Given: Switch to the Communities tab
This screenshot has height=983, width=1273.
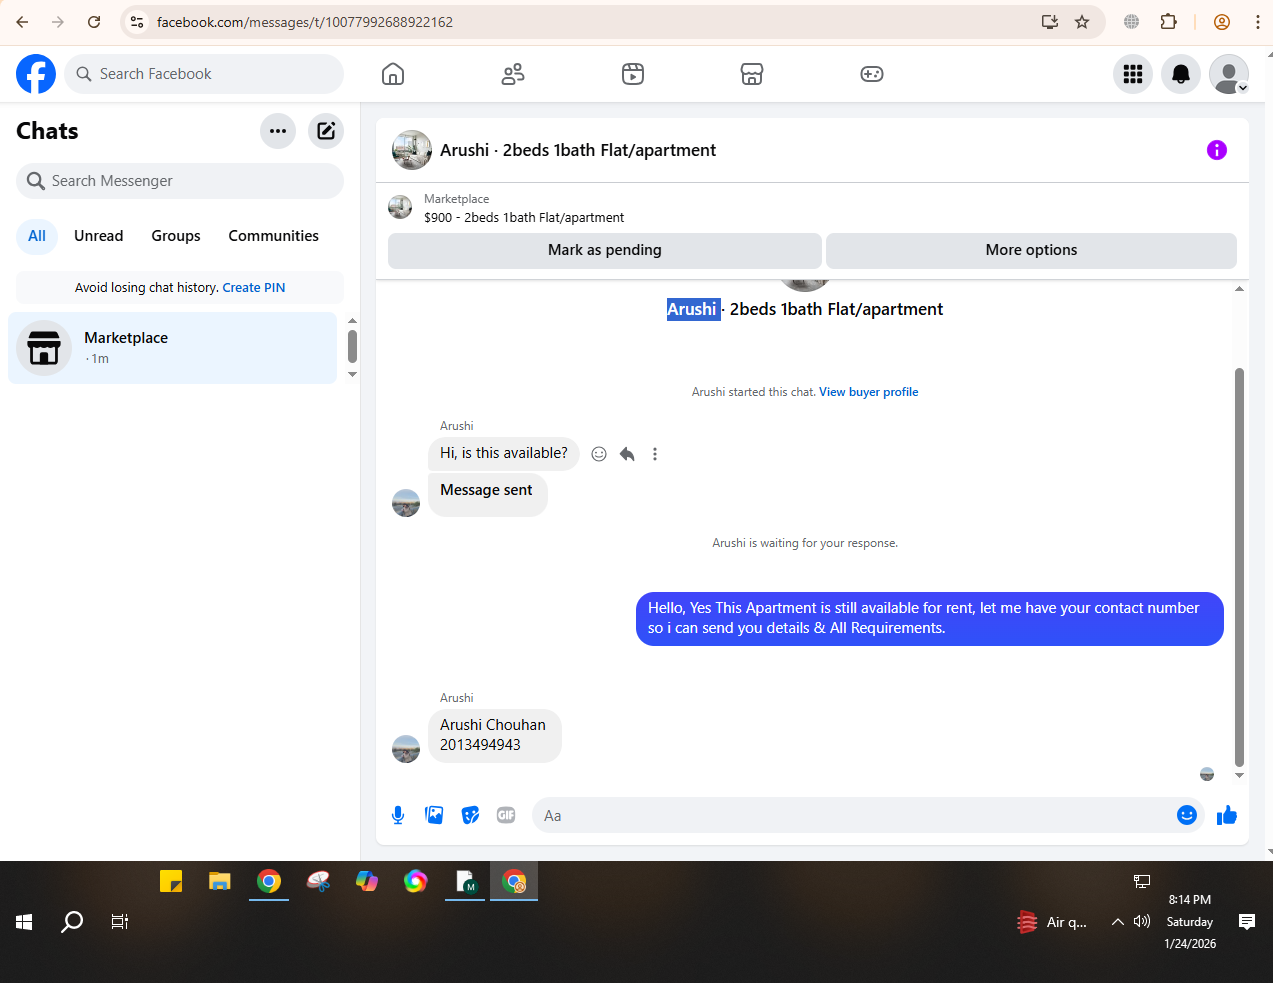Looking at the screenshot, I should (274, 236).
